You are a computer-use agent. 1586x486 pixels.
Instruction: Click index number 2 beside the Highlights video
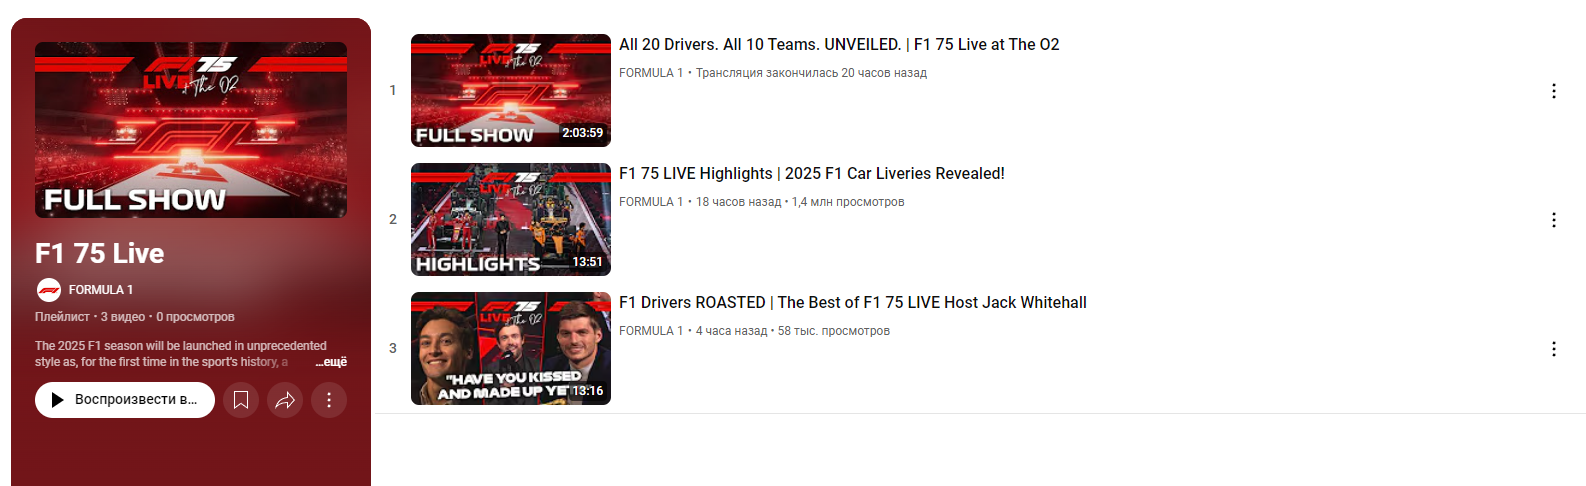[393, 220]
